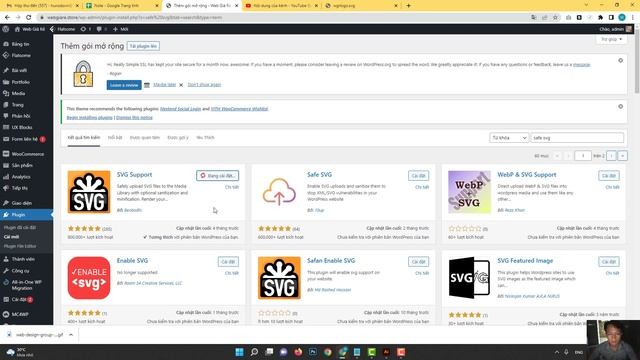This screenshot has width=640, height=360.
Task: Bookmark this page with the star icon
Action: [x=555, y=18]
